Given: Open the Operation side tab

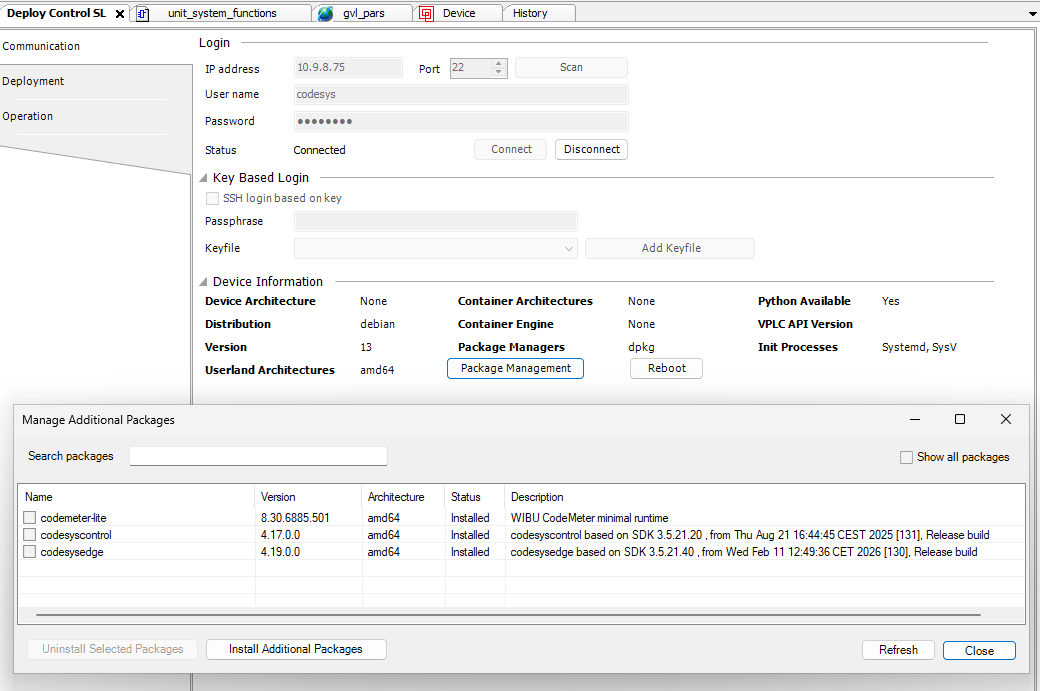Looking at the screenshot, I should [x=28, y=116].
